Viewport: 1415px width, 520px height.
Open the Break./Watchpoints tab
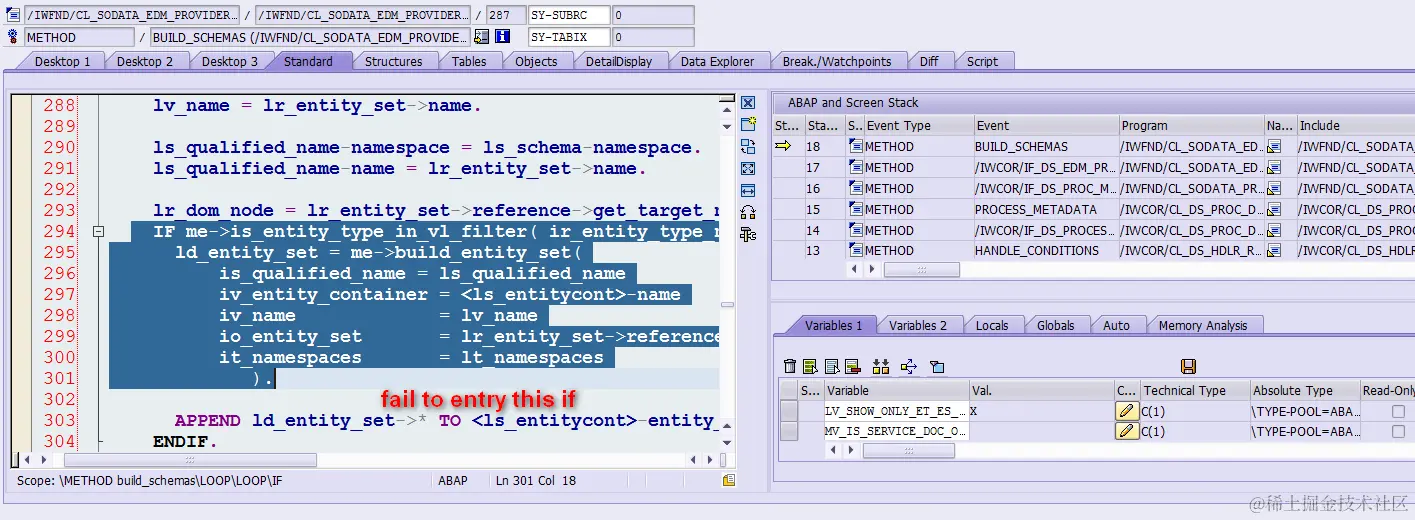pyautogui.click(x=837, y=61)
